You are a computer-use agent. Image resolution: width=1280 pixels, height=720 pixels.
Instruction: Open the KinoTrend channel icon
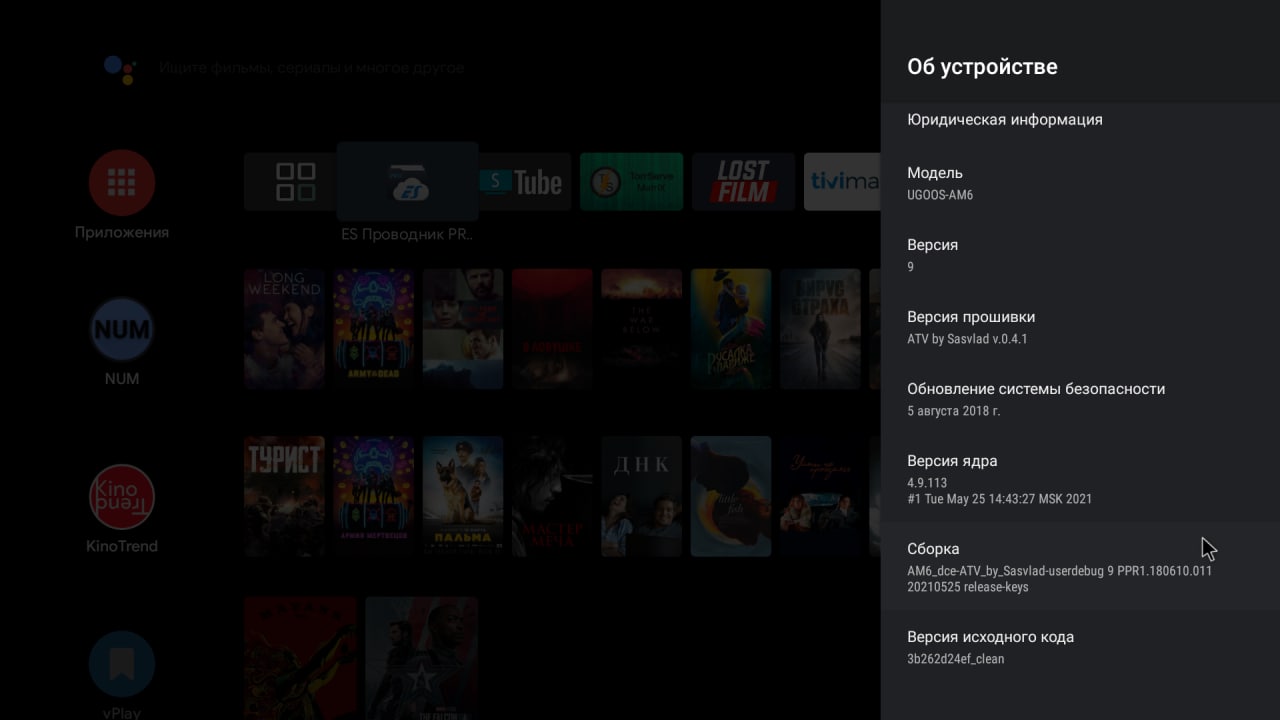point(121,497)
